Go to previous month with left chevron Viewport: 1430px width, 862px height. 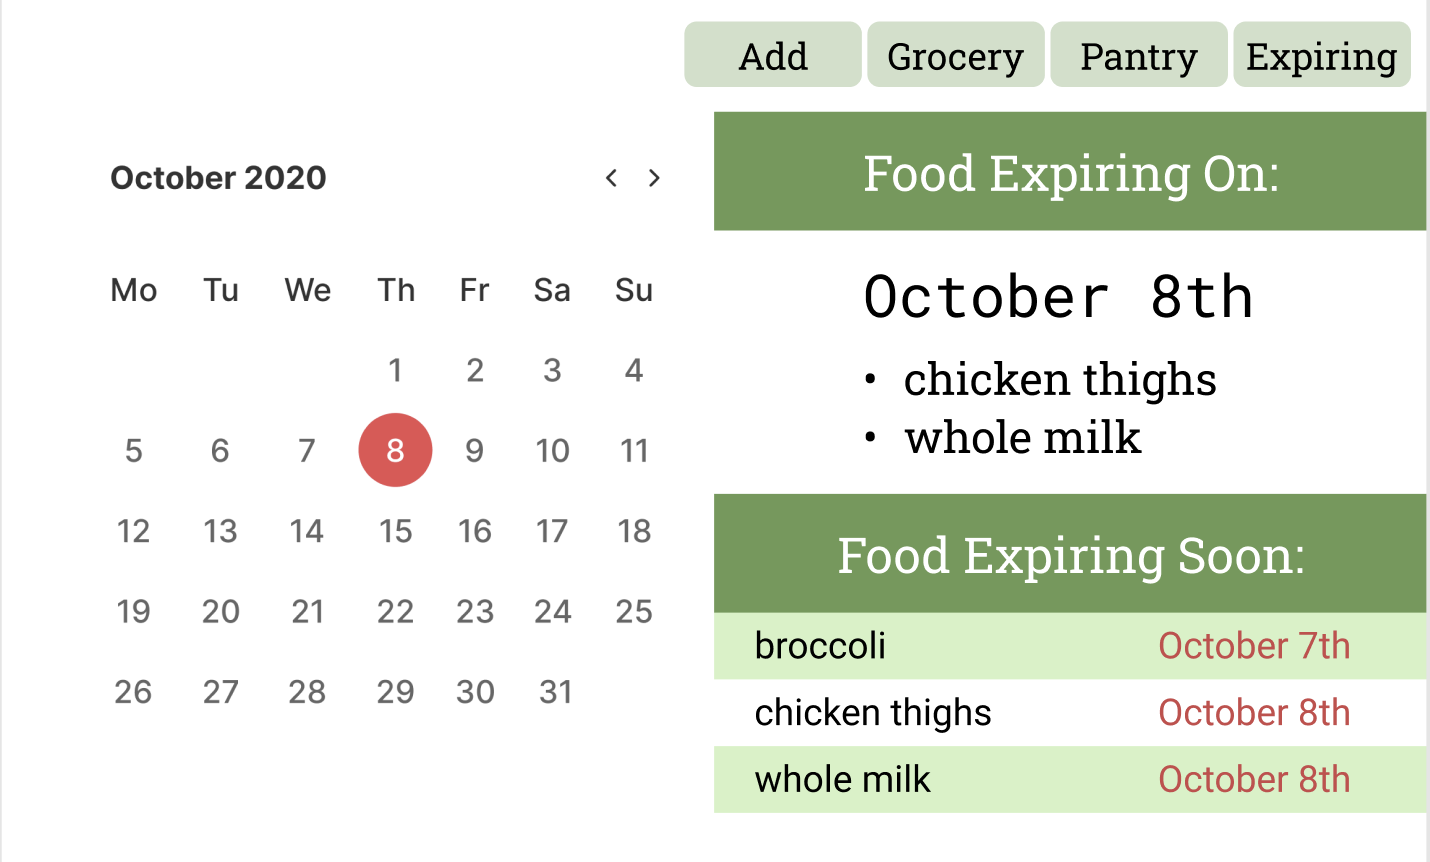coord(611,178)
